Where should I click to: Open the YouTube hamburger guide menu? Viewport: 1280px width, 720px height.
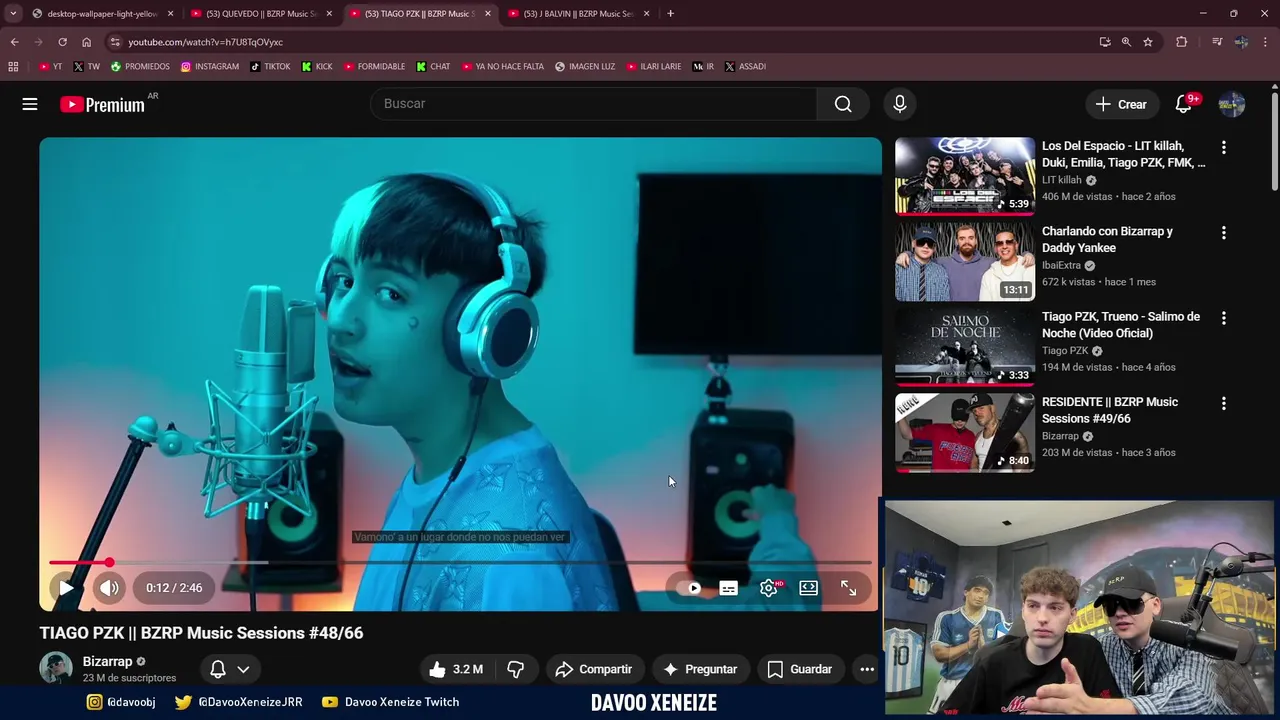tap(30, 104)
